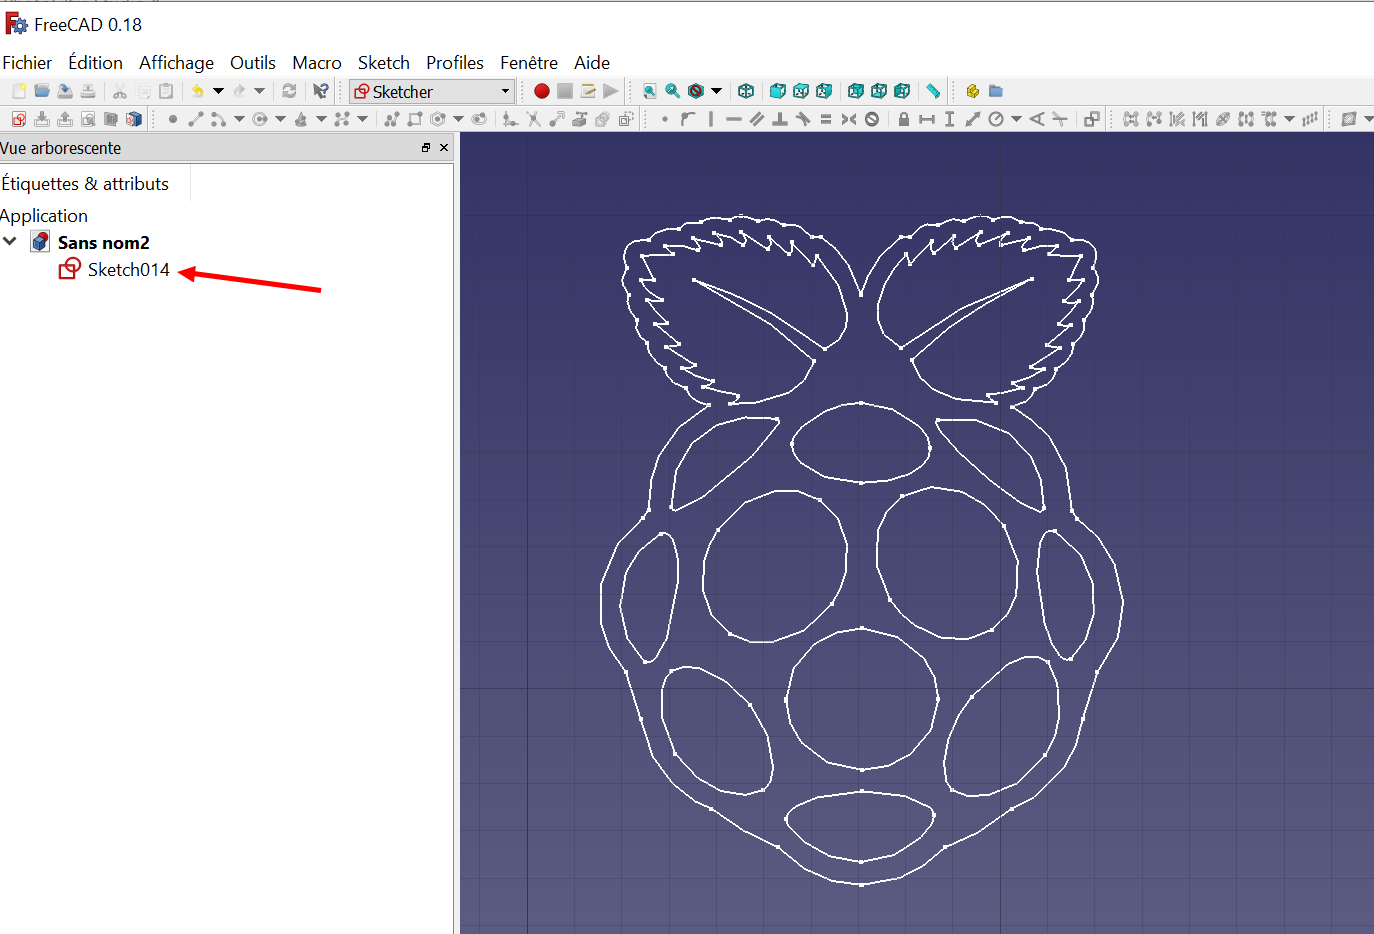Viewport: 1374px width, 934px height.
Task: Apply the vertical constraint
Action: point(711,119)
